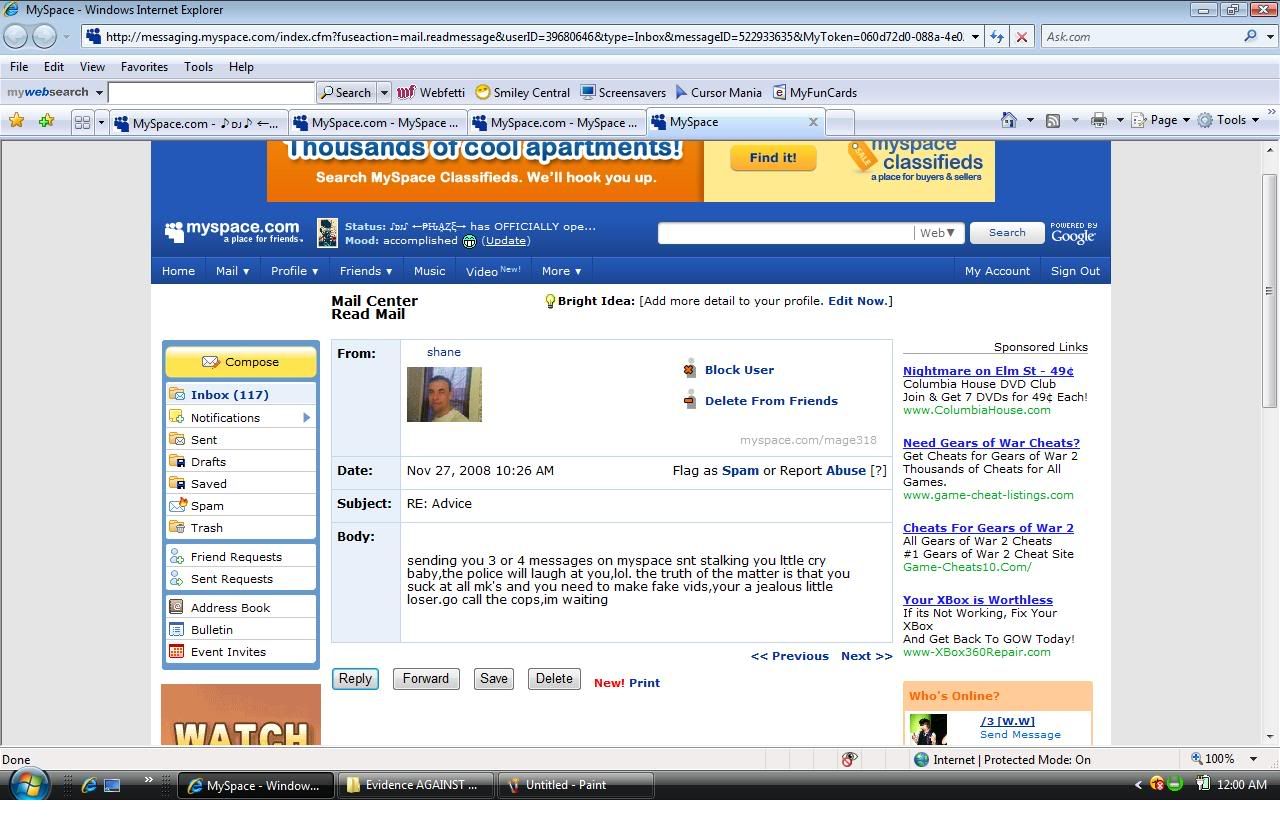This screenshot has height=827, width=1280.
Task: Click the printer icon in command bar
Action: point(1099,120)
